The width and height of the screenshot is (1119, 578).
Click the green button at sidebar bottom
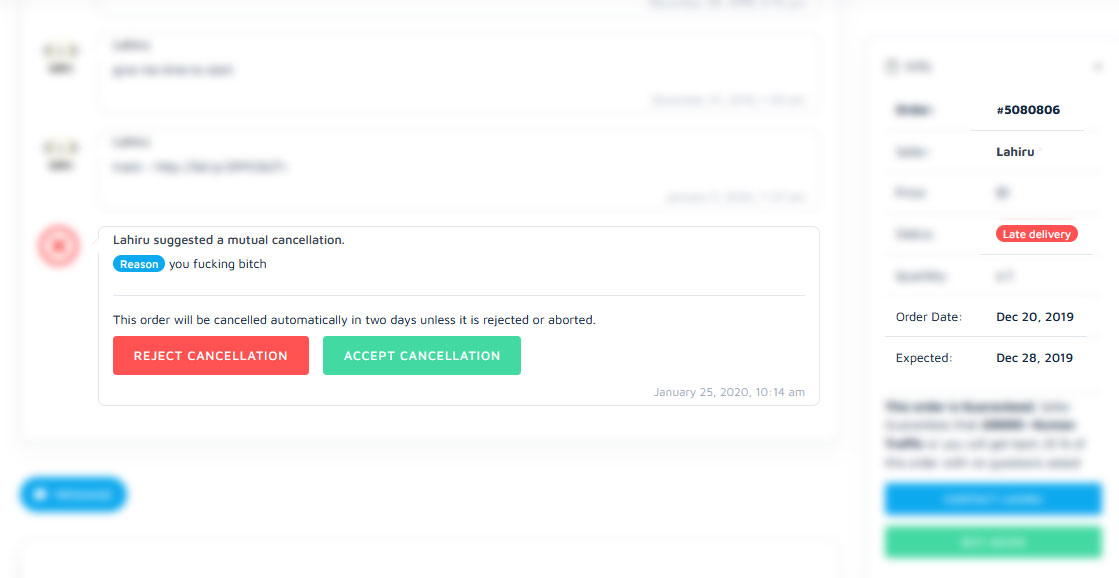(x=992, y=542)
